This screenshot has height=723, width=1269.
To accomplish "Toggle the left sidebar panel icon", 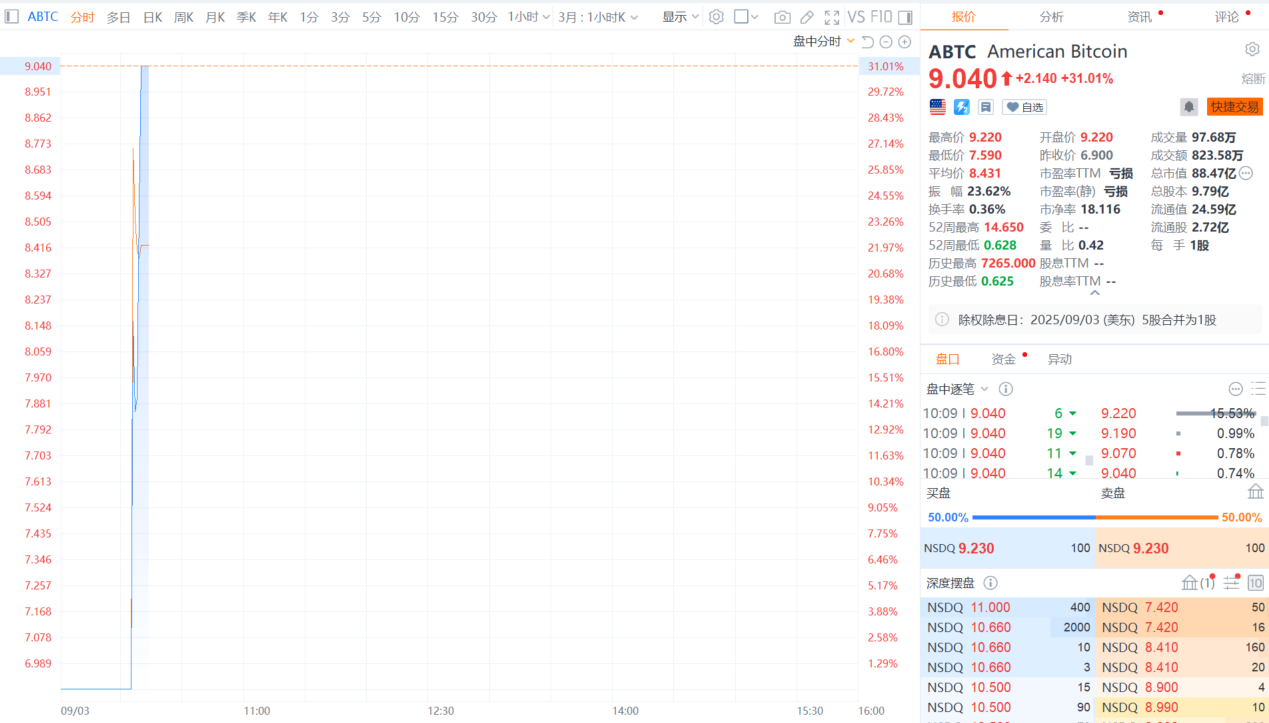I will 12,17.
